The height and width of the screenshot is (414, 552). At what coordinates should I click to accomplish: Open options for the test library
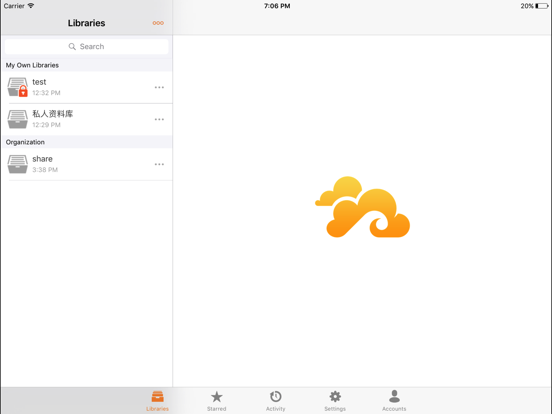pyautogui.click(x=159, y=87)
